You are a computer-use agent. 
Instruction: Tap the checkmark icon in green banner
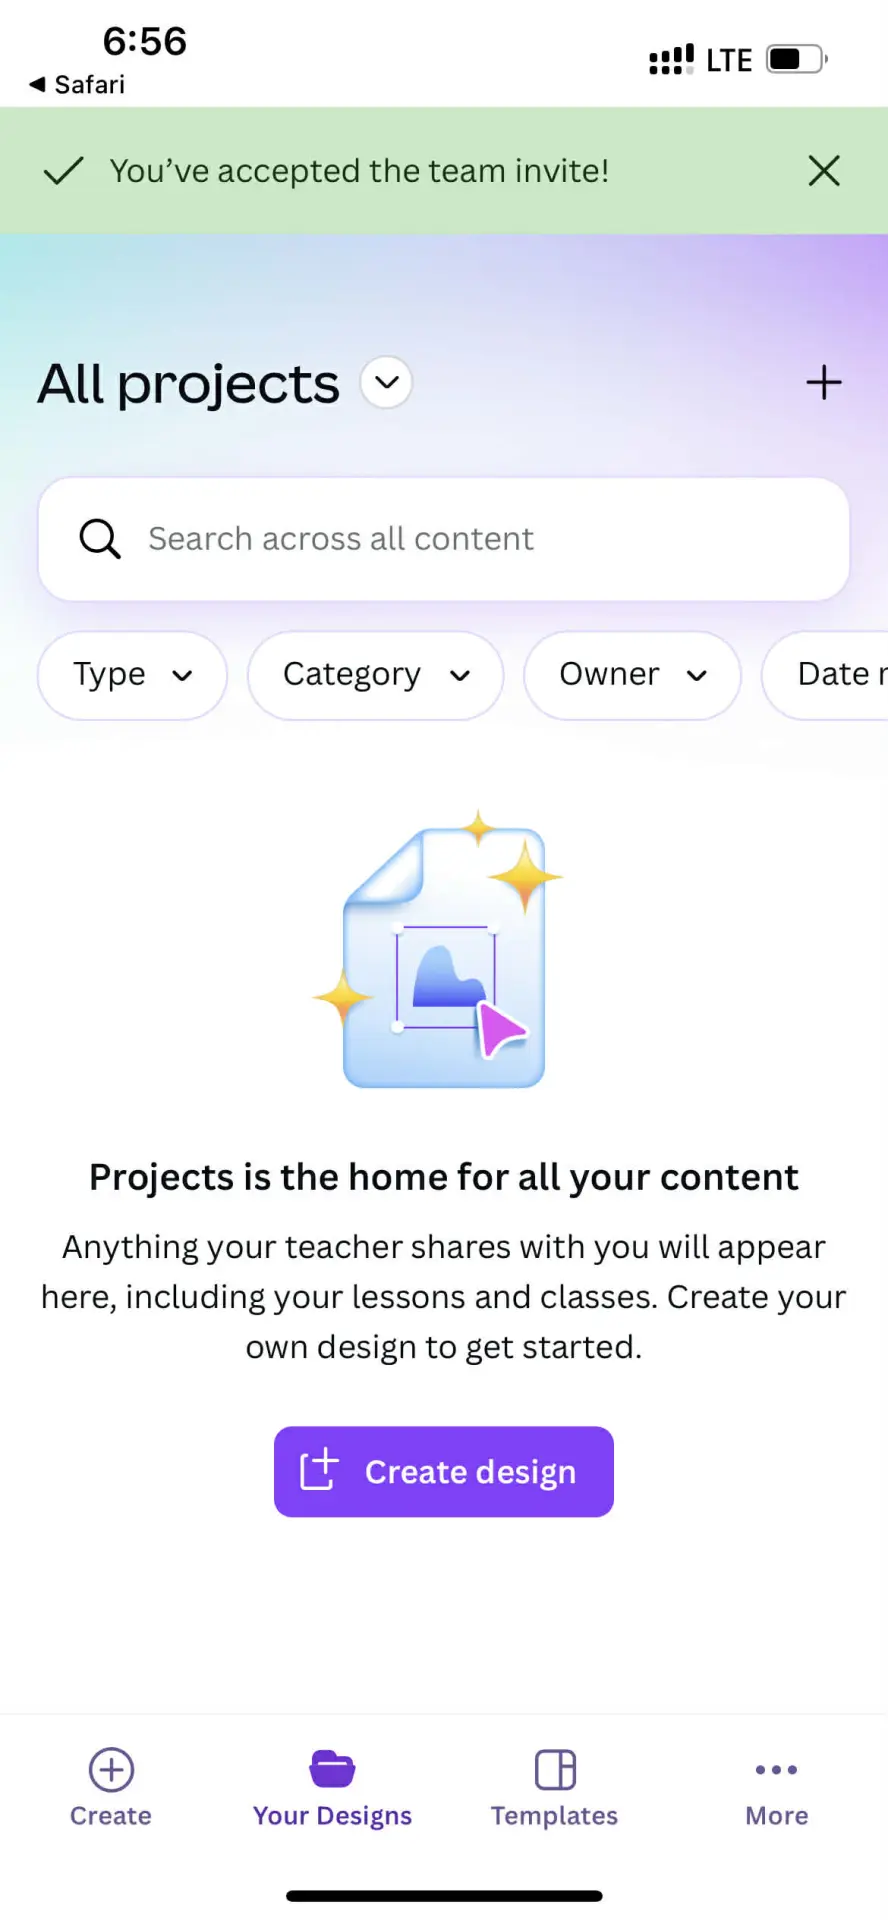63,171
